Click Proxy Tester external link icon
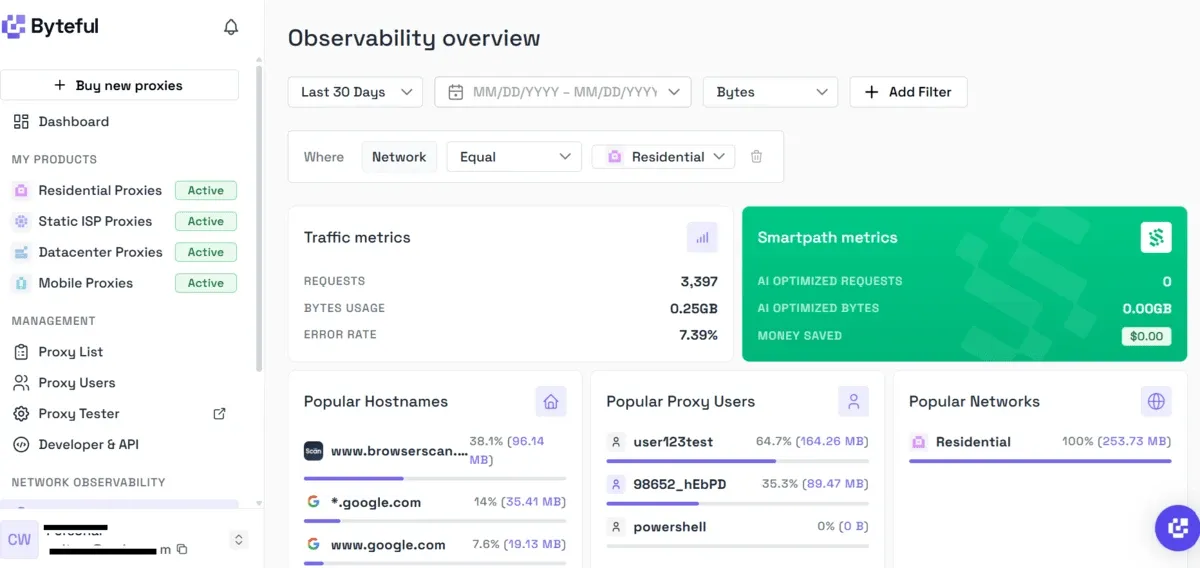 coord(220,413)
